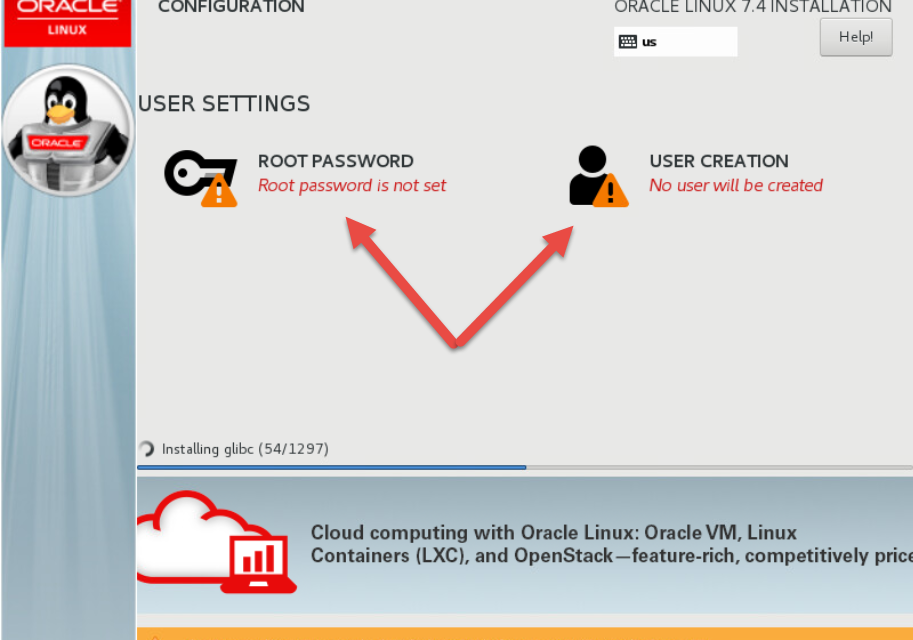The height and width of the screenshot is (640, 913).
Task: Click the Oracle Linux logo
Action: tap(68, 22)
